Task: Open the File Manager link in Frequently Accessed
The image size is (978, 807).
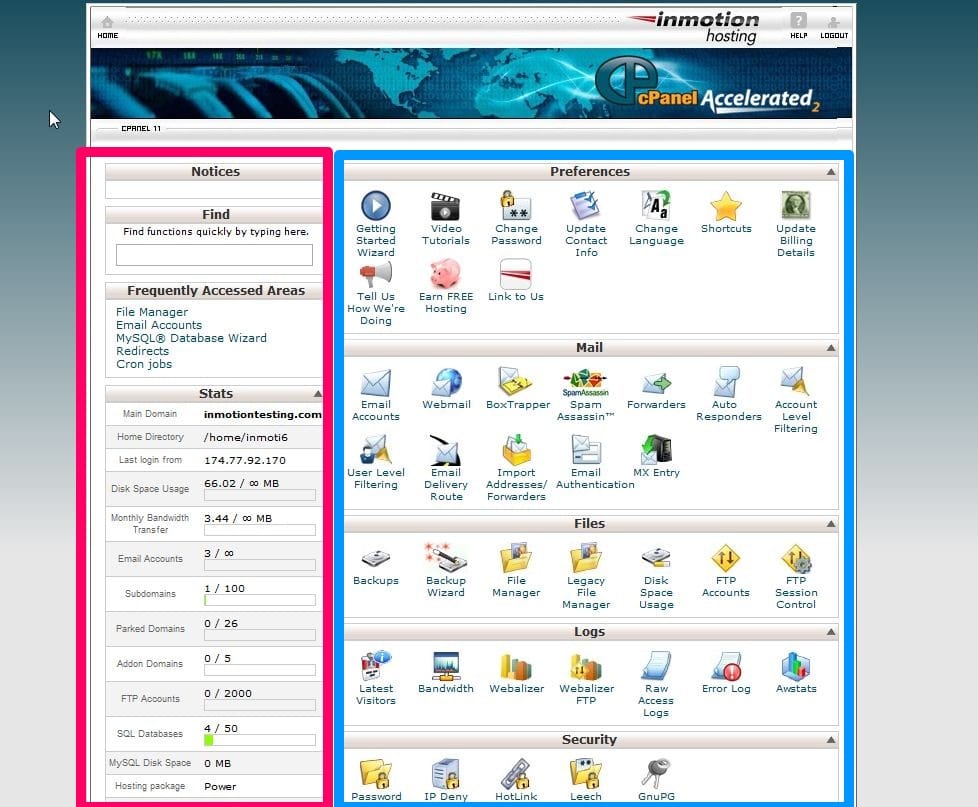Action: 152,312
